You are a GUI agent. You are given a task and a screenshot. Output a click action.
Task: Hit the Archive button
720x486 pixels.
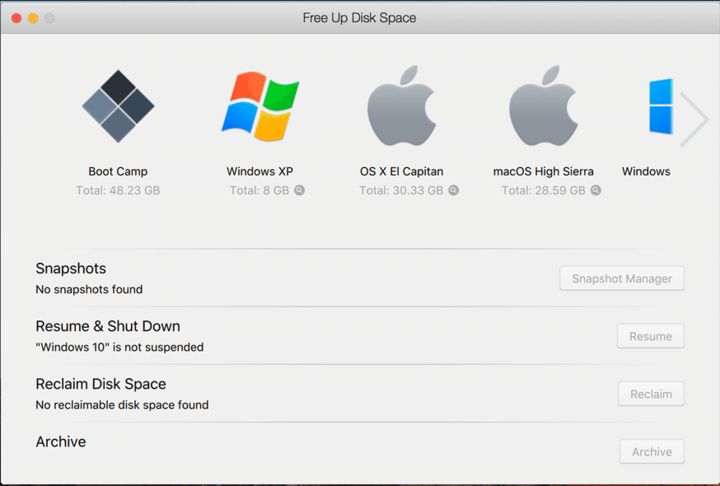[651, 452]
